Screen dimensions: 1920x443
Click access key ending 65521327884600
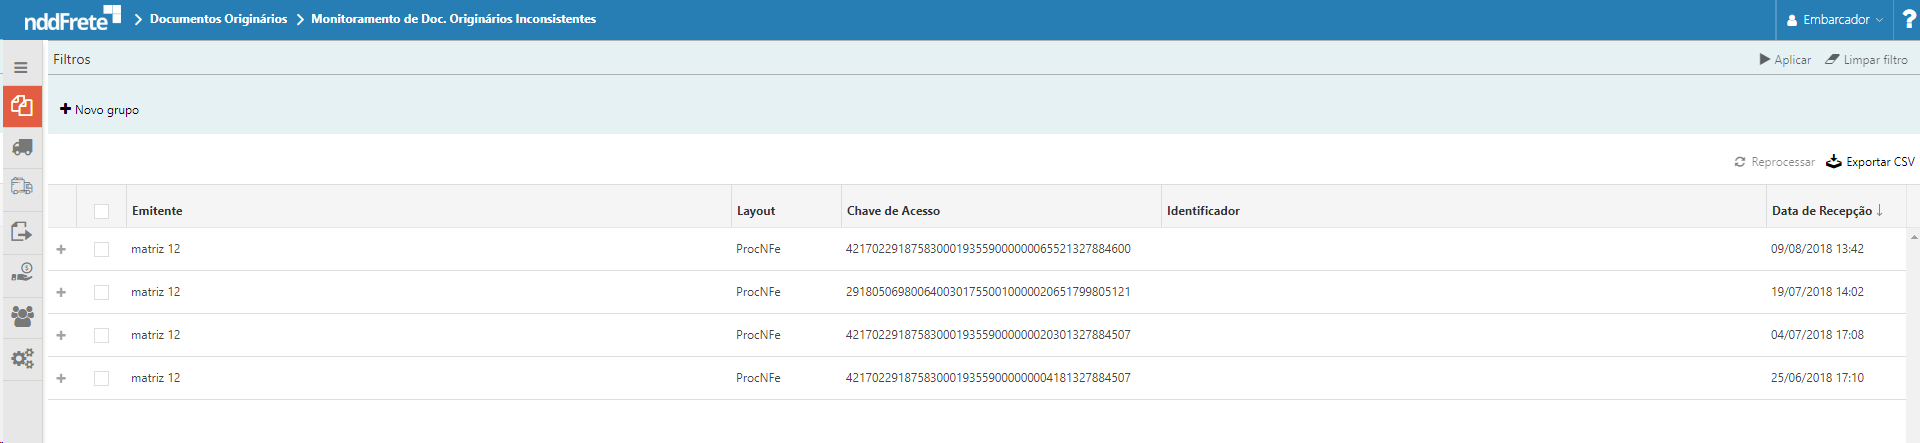988,249
